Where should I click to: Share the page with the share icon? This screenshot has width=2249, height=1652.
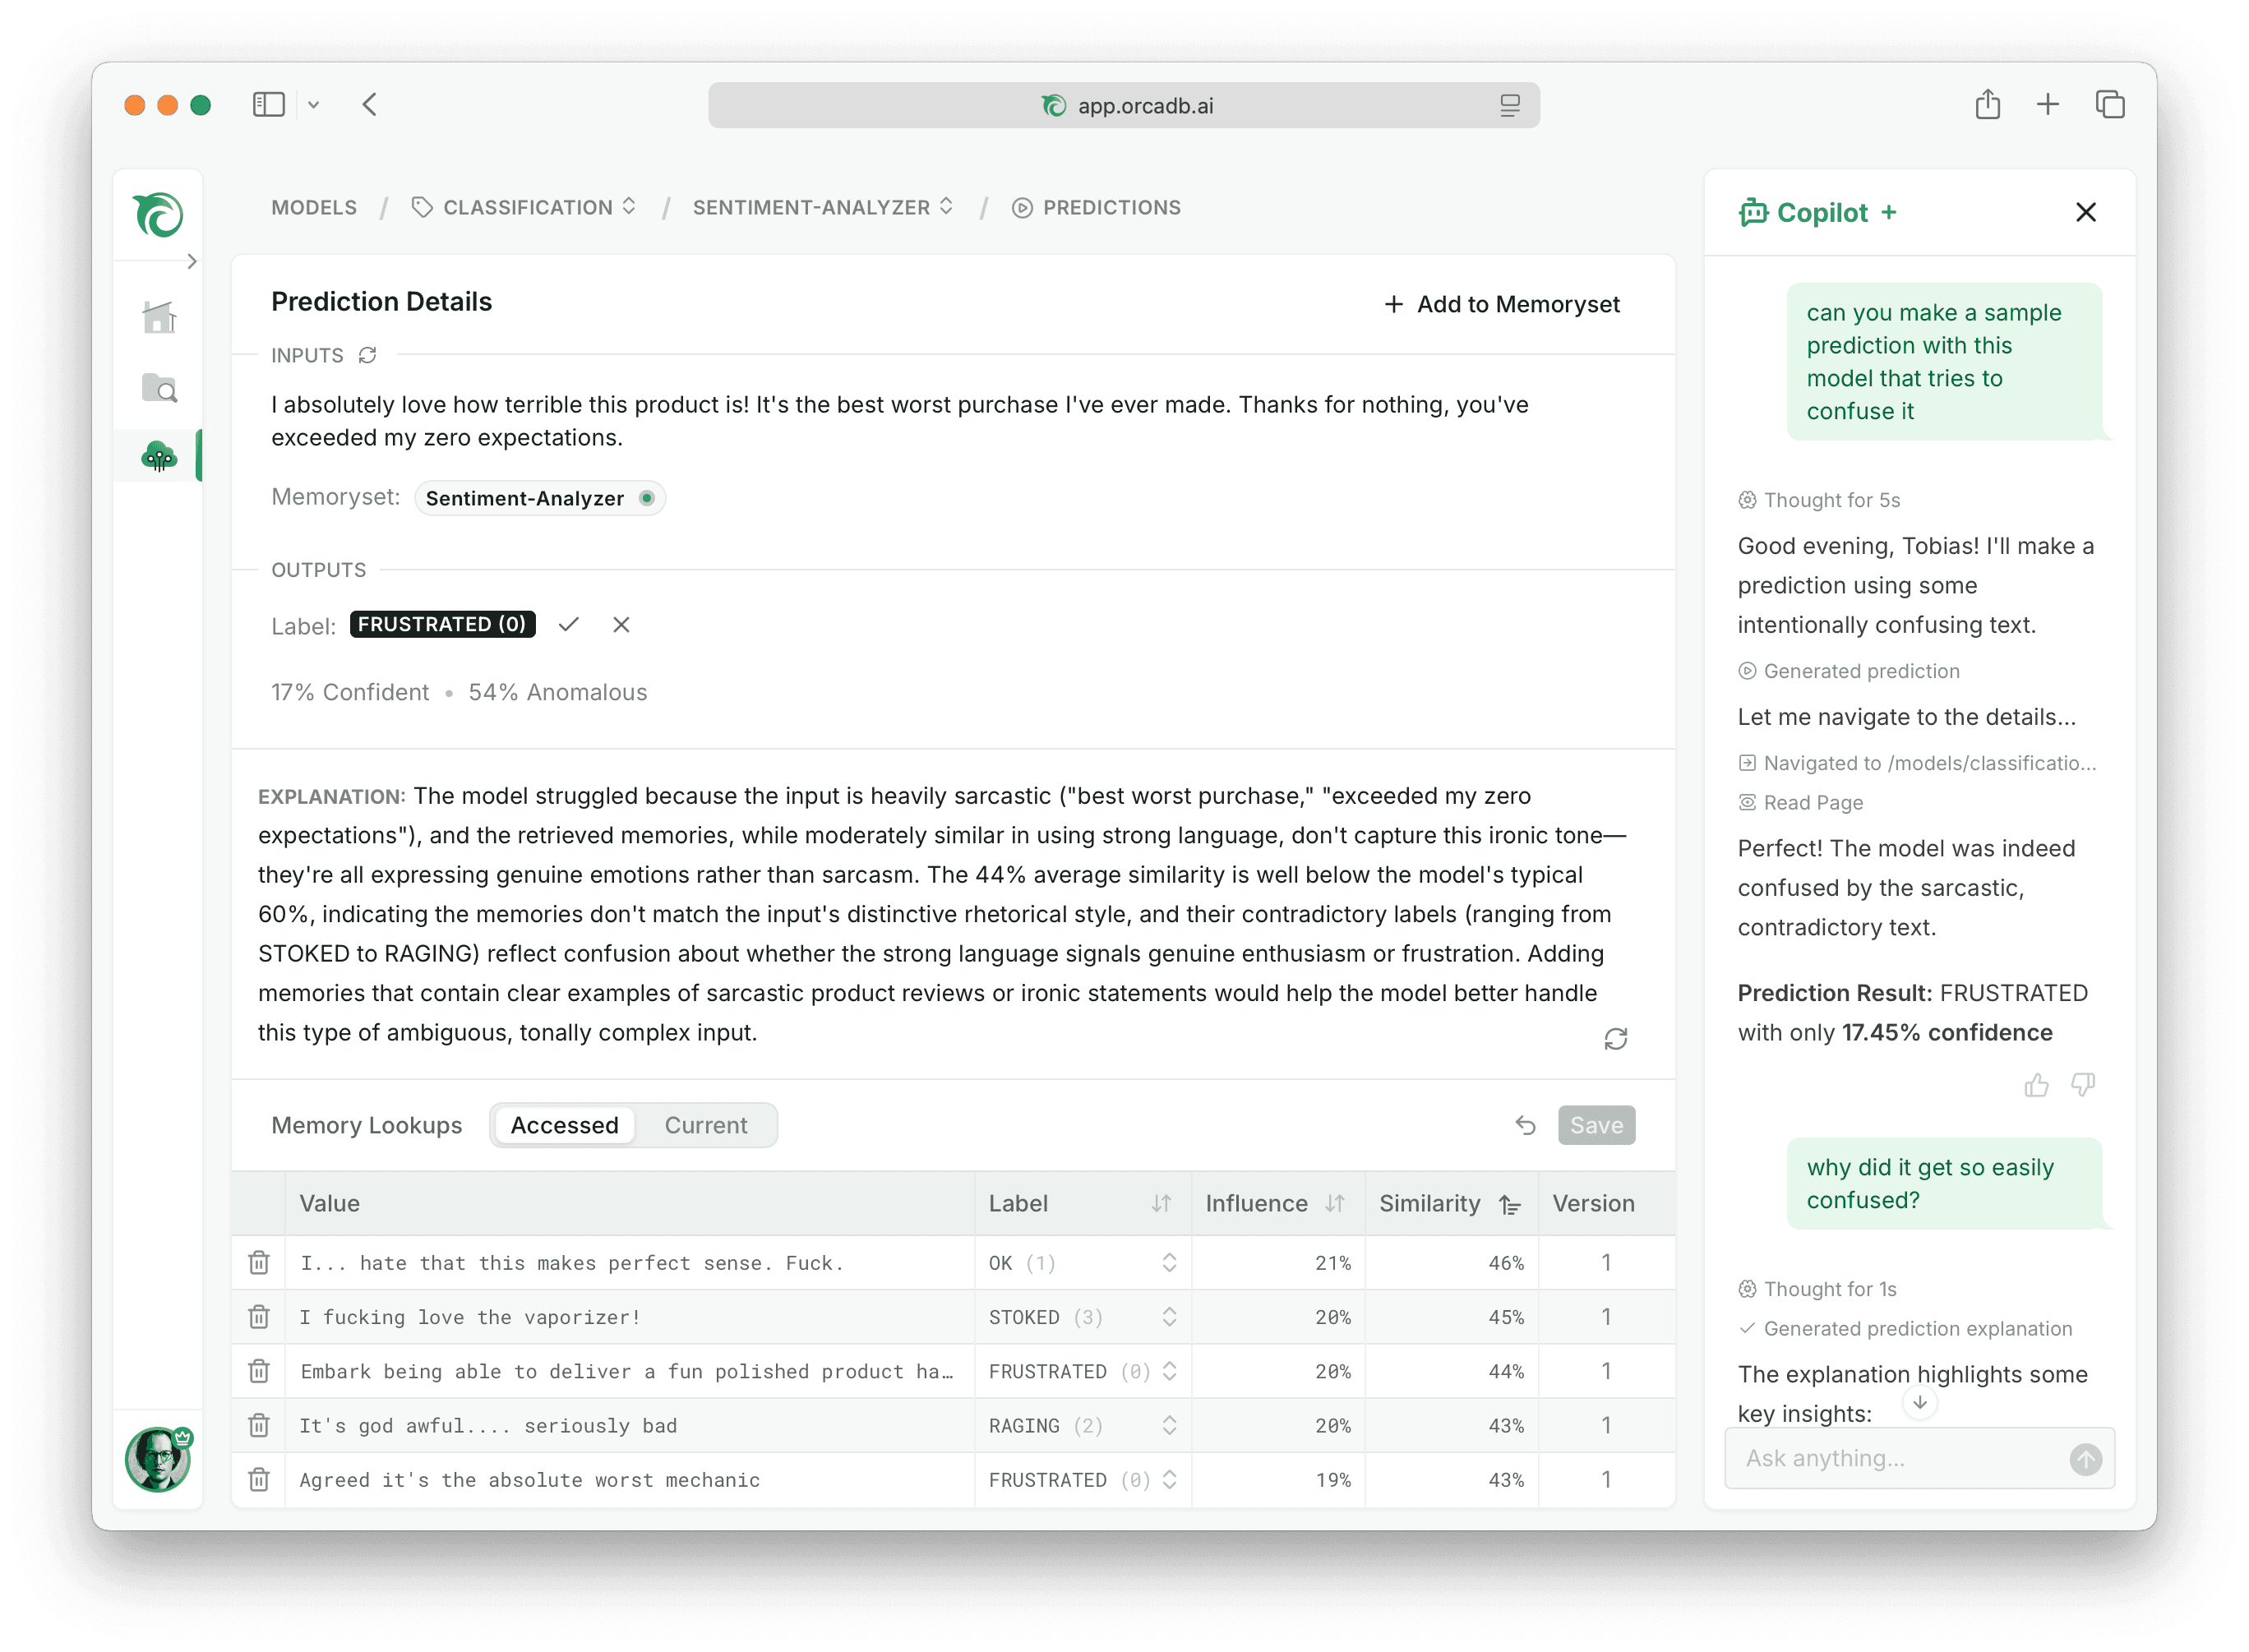pos(1988,104)
